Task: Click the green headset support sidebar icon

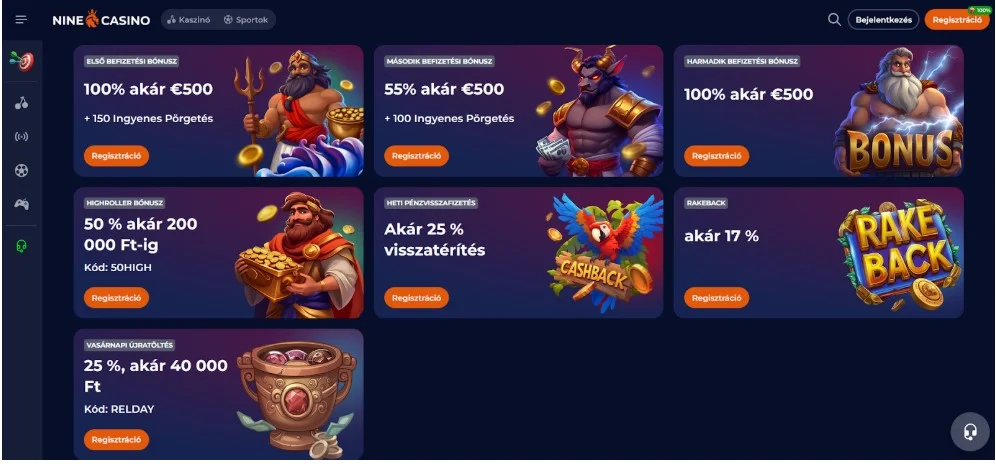Action: (22, 246)
